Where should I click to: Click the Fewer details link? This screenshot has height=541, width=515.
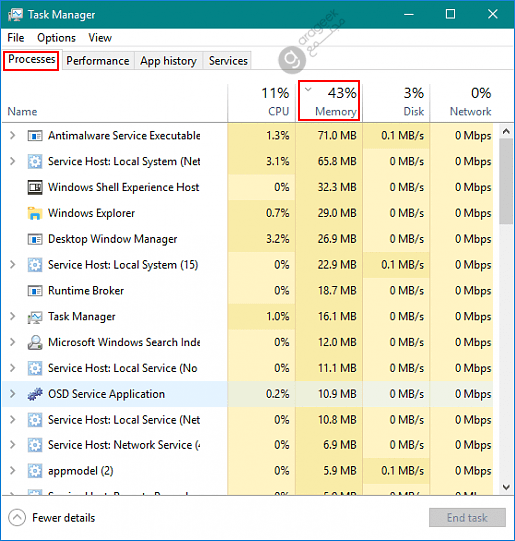pos(63,518)
